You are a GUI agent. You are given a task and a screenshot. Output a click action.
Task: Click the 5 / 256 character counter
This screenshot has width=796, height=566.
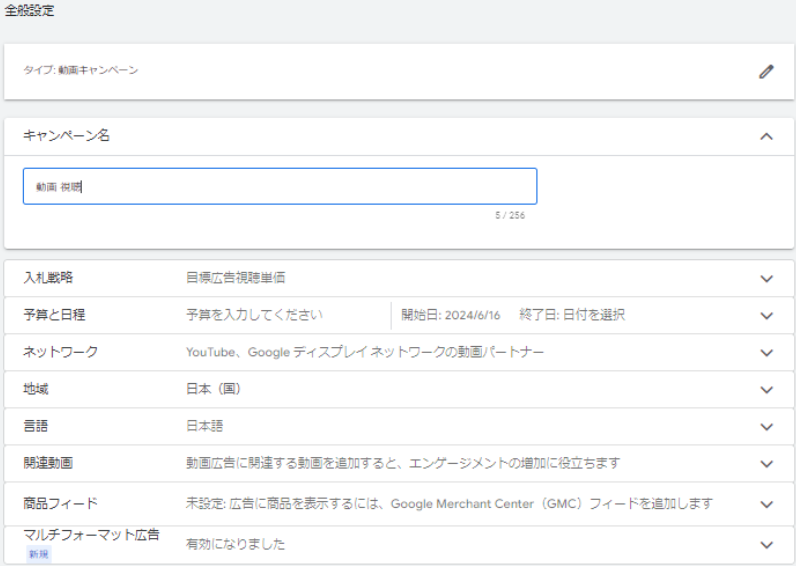tap(510, 215)
